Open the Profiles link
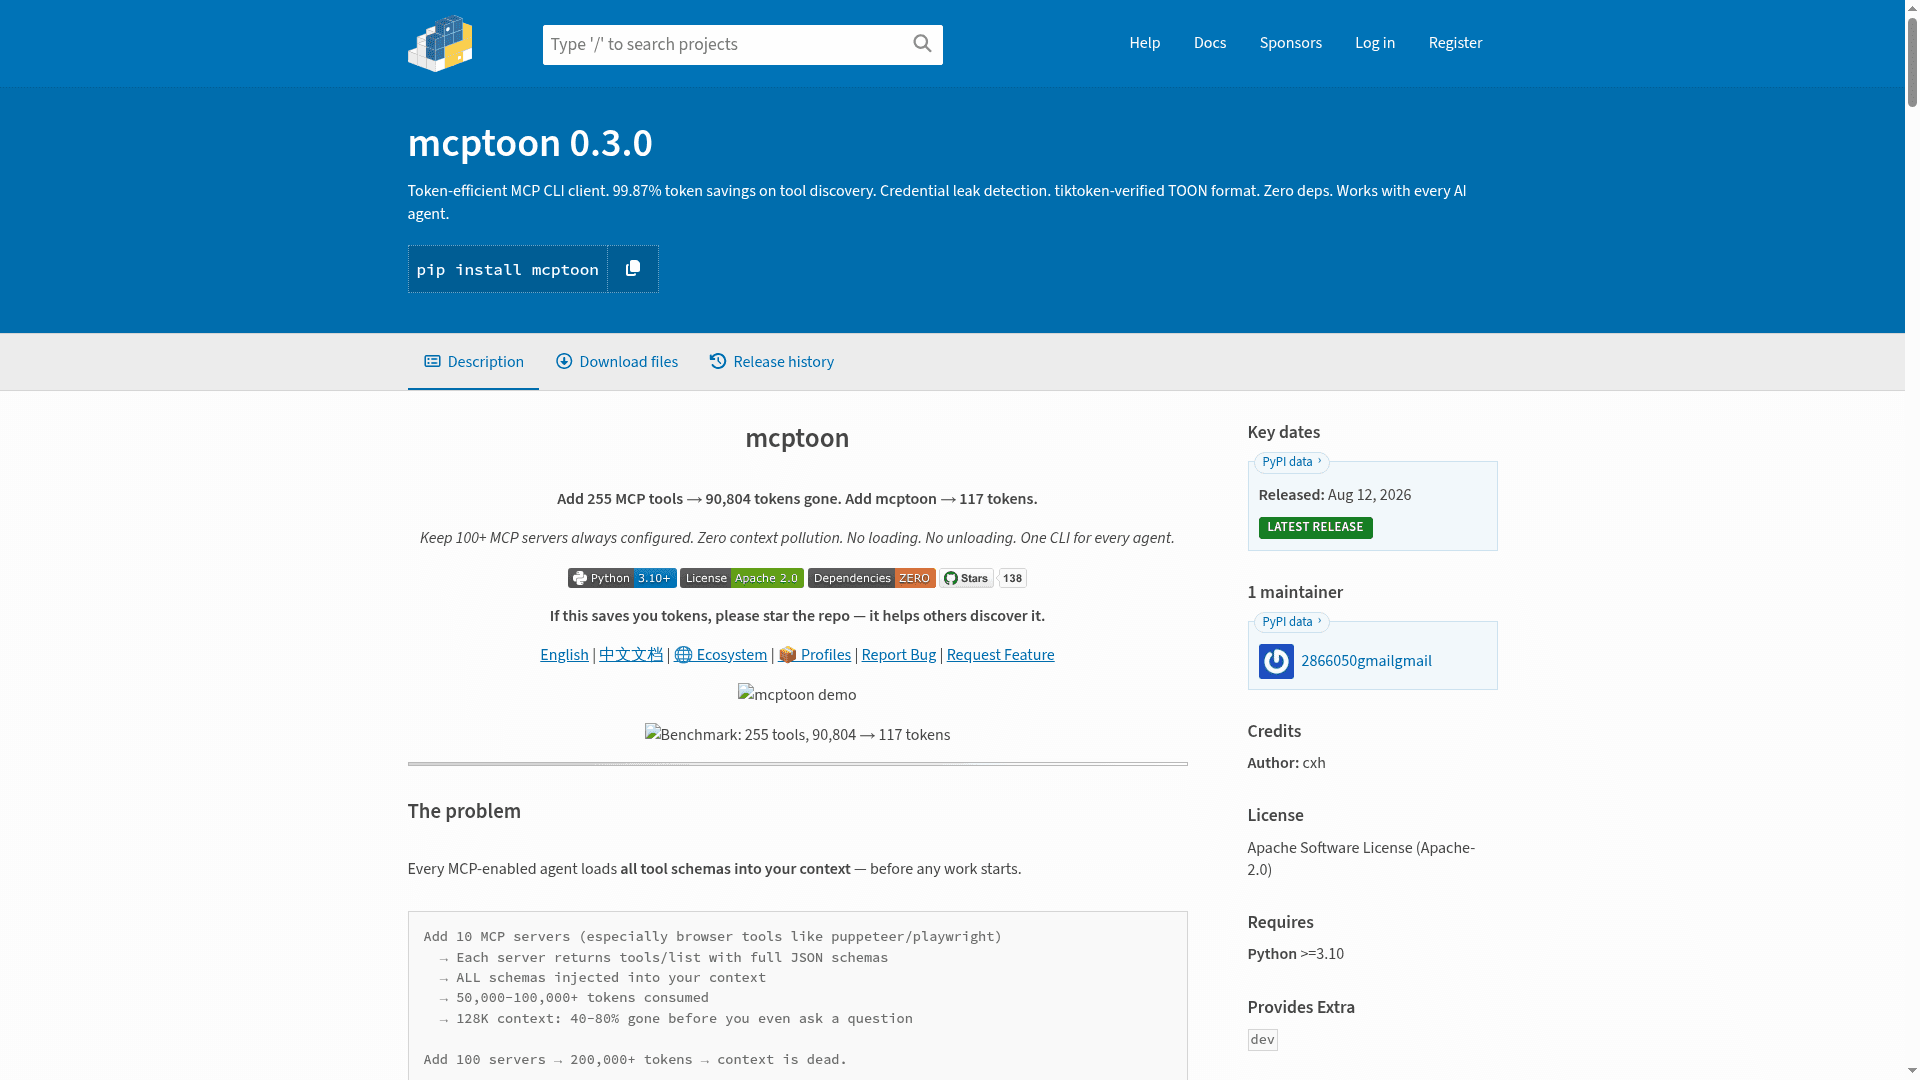 point(815,655)
